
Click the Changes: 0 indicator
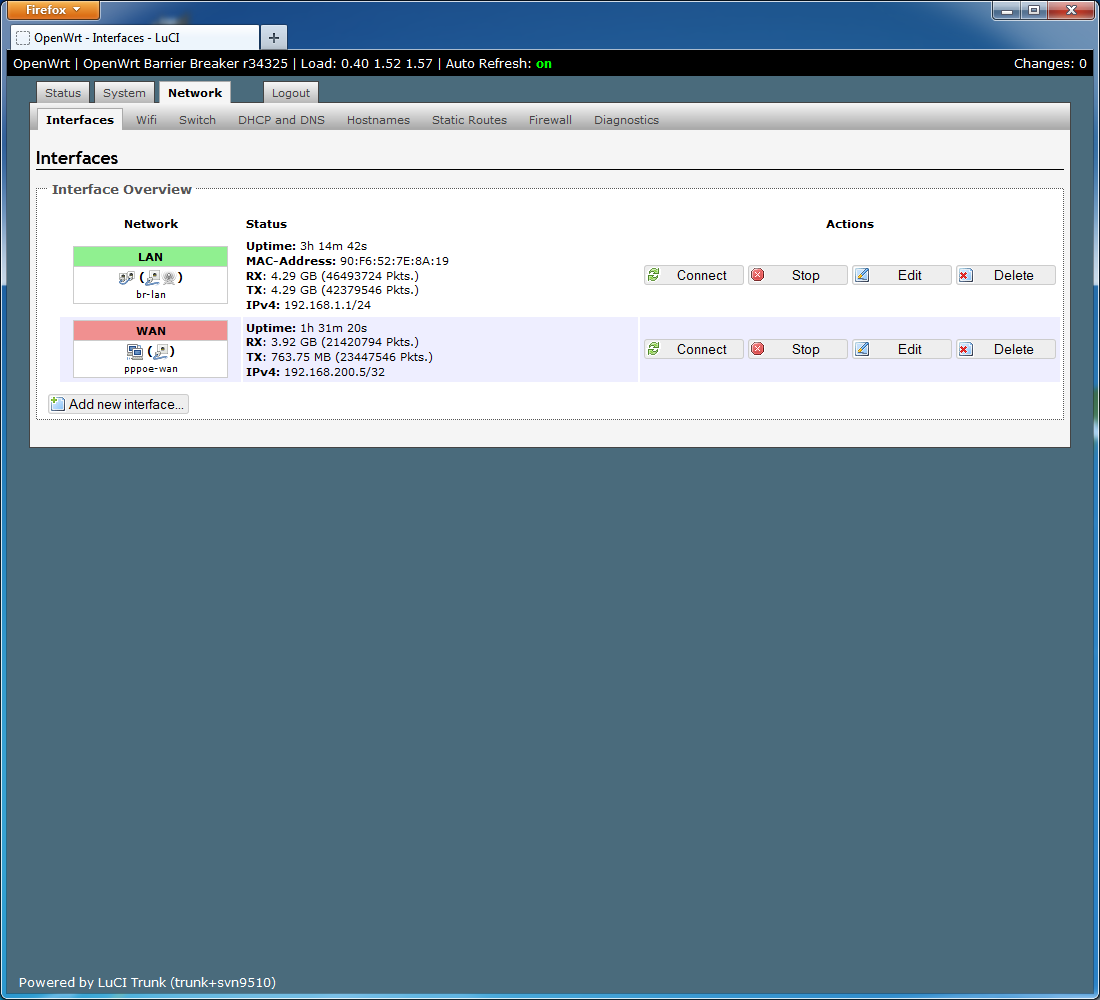tap(1050, 64)
